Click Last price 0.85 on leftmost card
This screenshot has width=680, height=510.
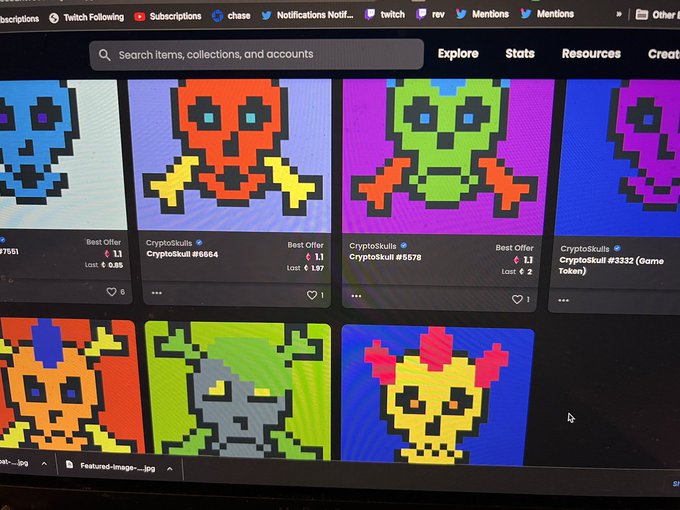104,265
